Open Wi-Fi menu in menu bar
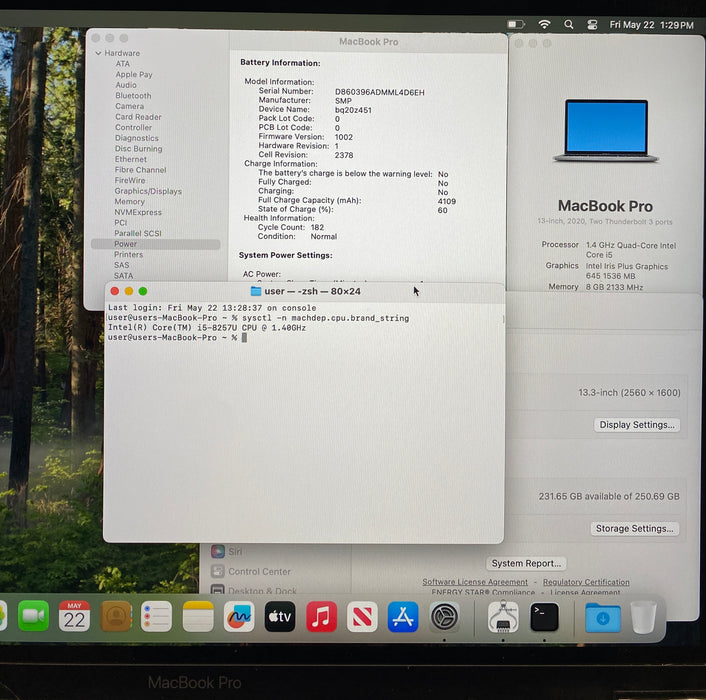This screenshot has height=700, width=706. click(544, 24)
